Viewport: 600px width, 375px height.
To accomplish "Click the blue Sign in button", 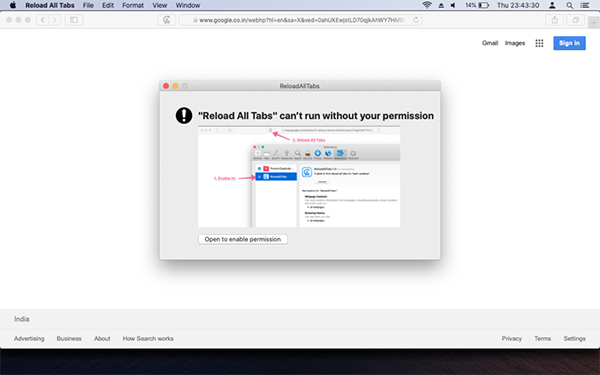I will pos(569,43).
